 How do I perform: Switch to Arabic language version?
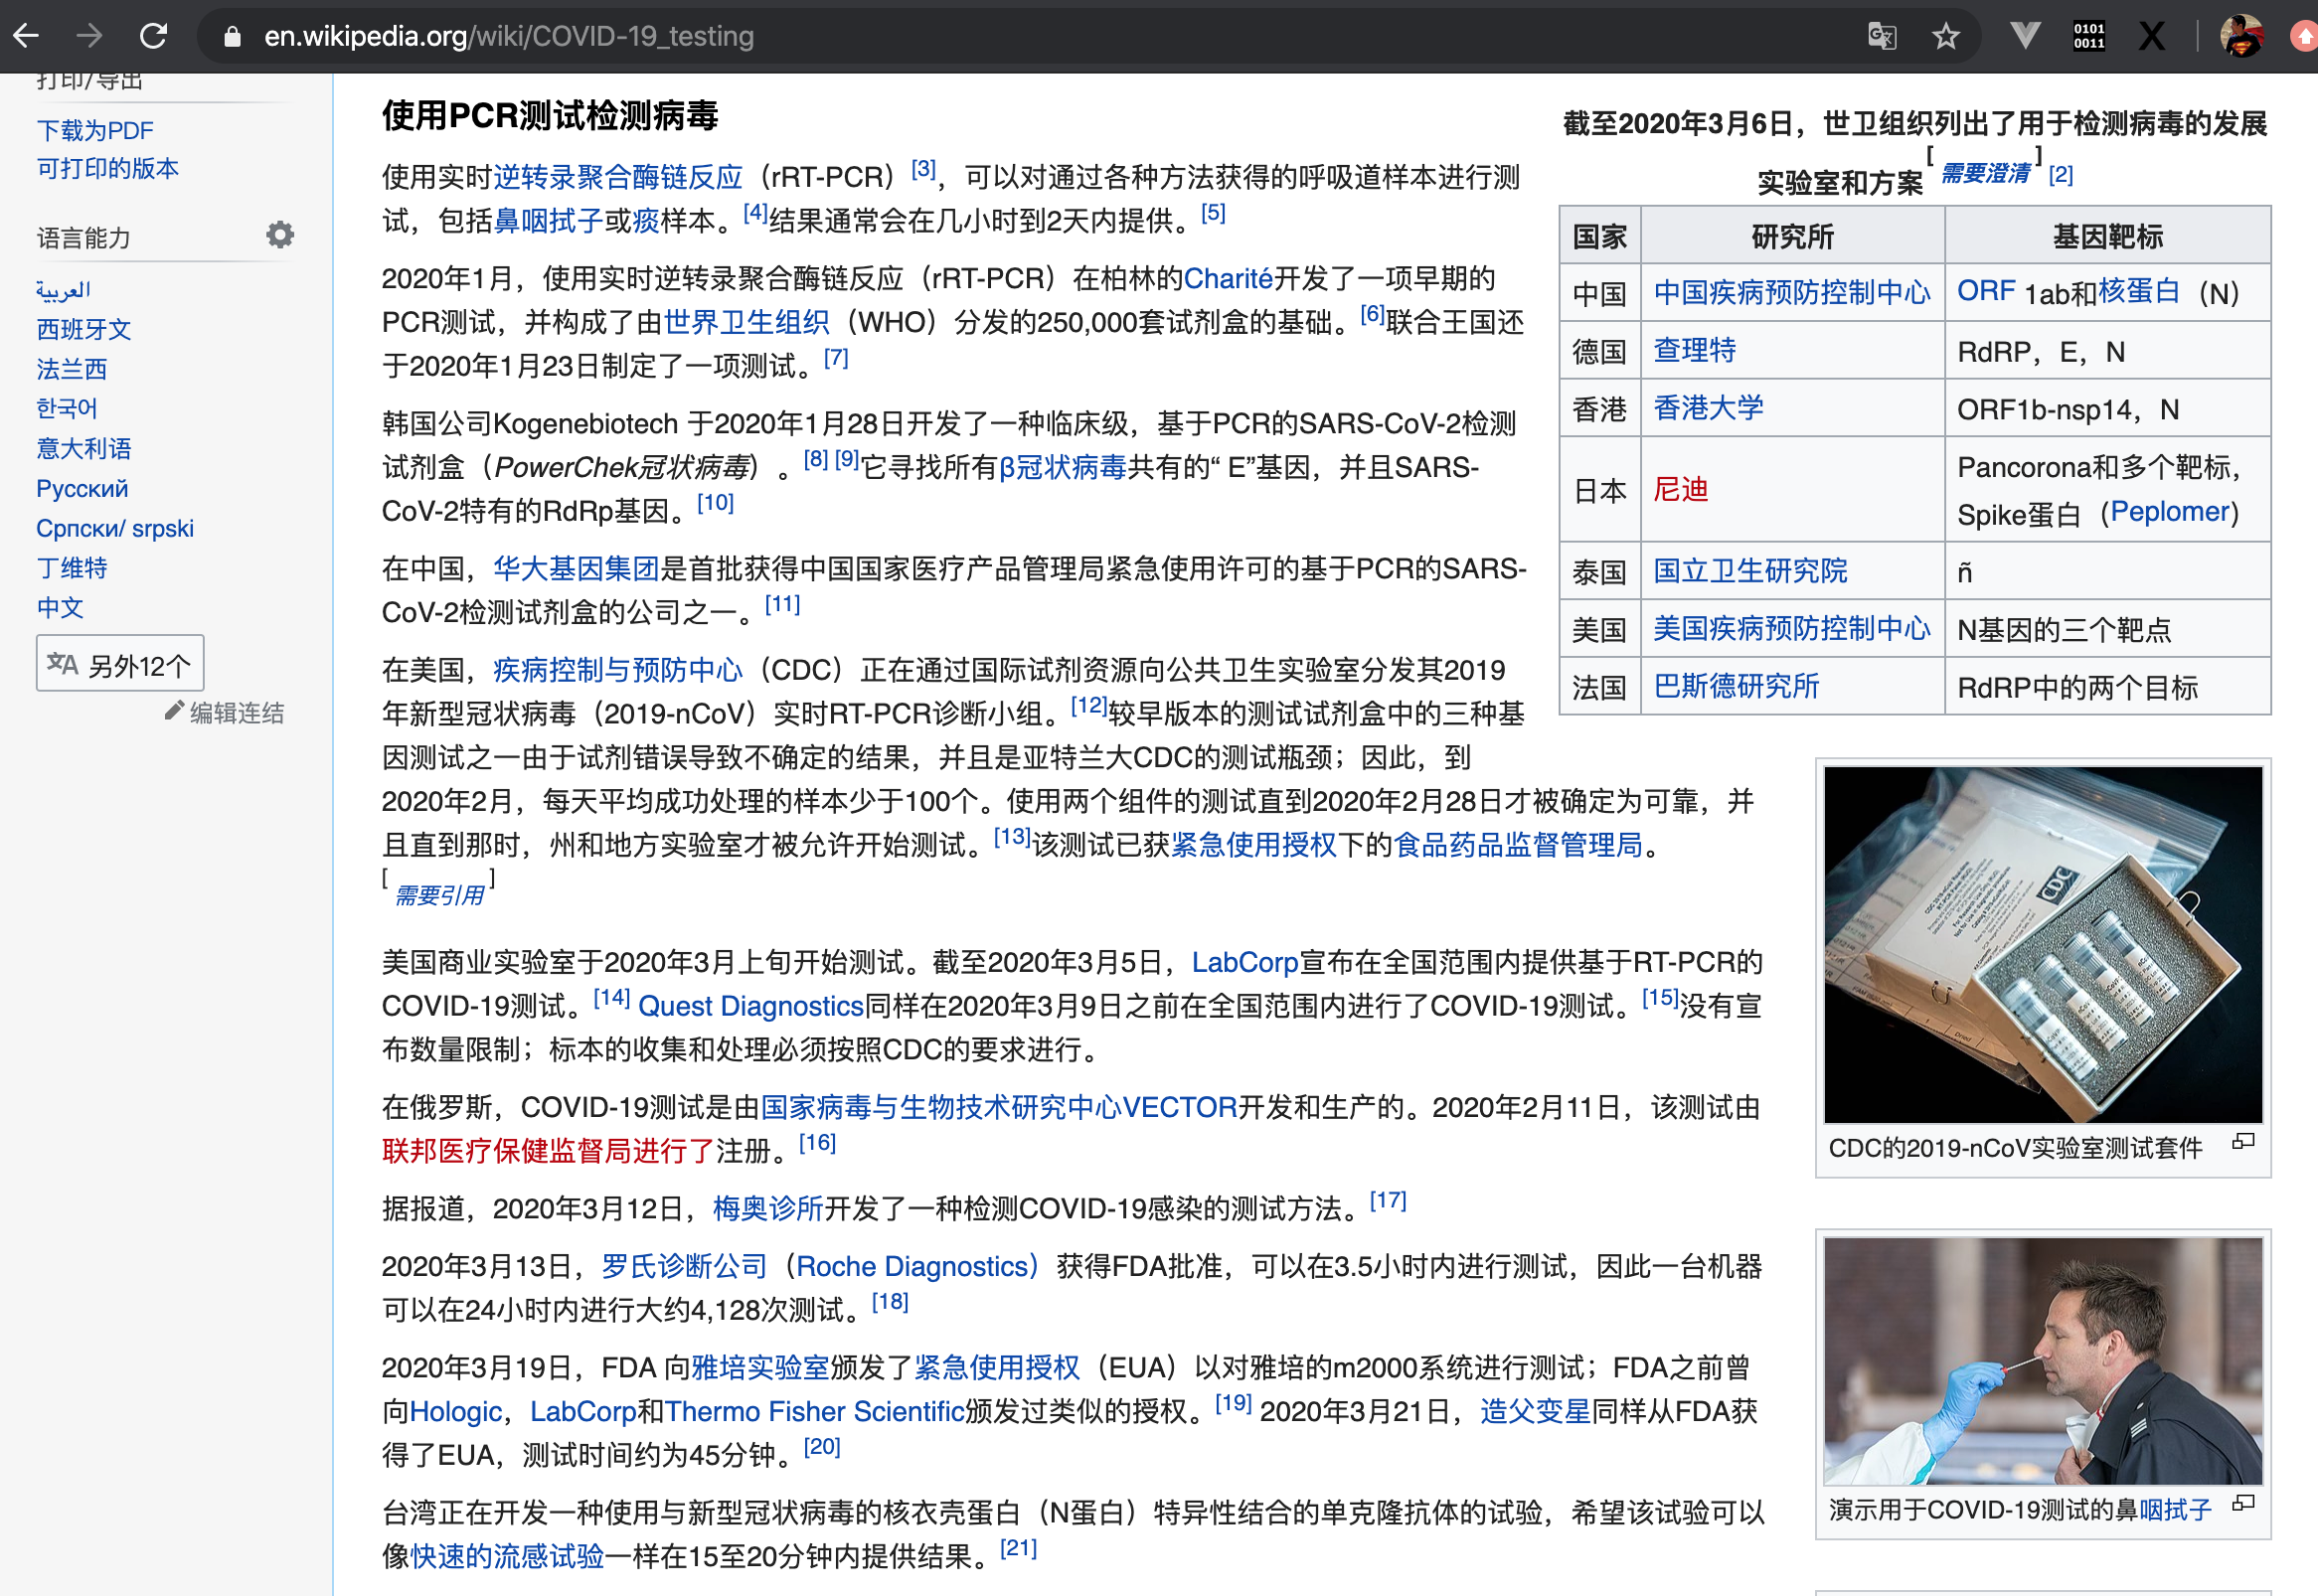(63, 290)
